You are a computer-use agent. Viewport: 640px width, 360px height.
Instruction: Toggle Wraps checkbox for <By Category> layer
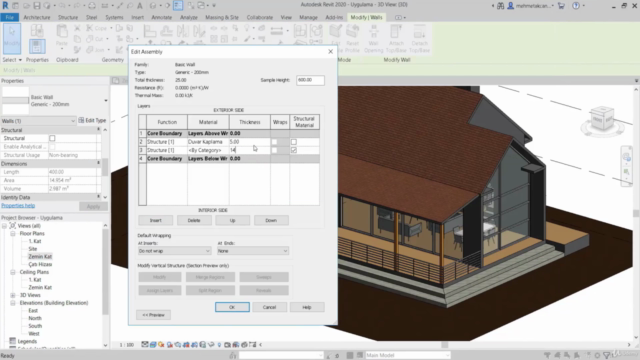click(274, 150)
